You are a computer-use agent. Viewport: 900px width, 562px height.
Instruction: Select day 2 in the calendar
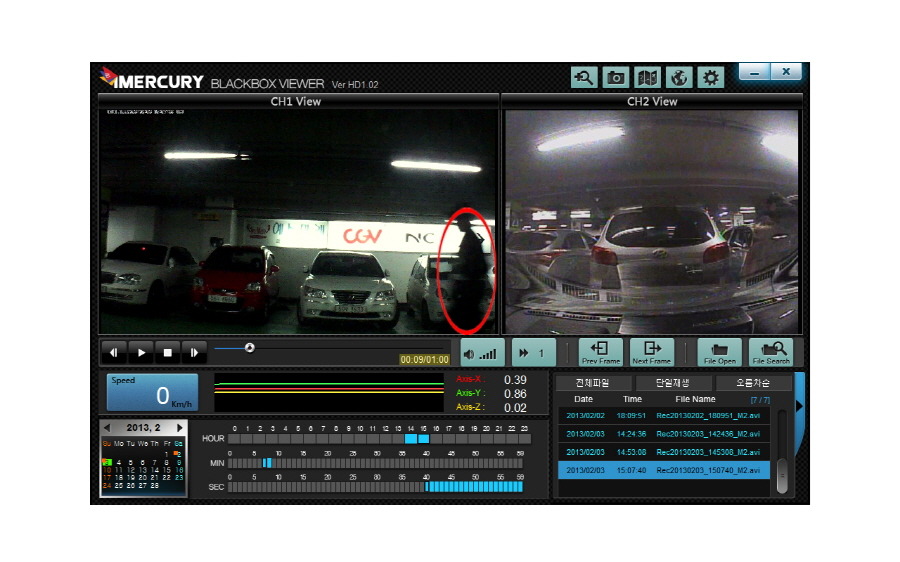click(179, 454)
